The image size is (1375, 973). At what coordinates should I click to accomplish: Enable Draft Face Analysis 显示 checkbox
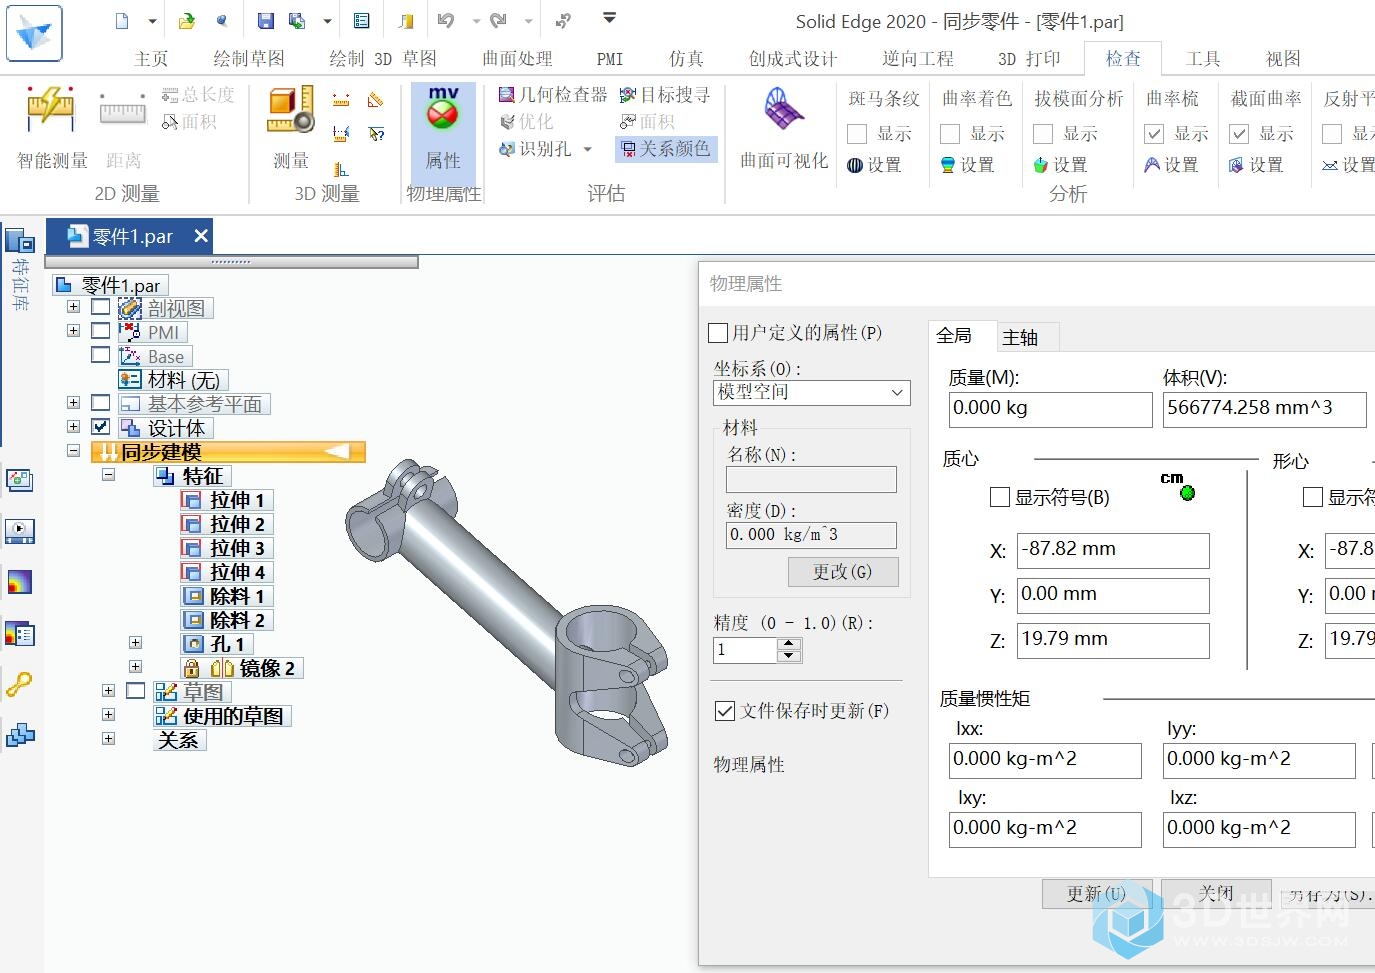pyautogui.click(x=1043, y=134)
